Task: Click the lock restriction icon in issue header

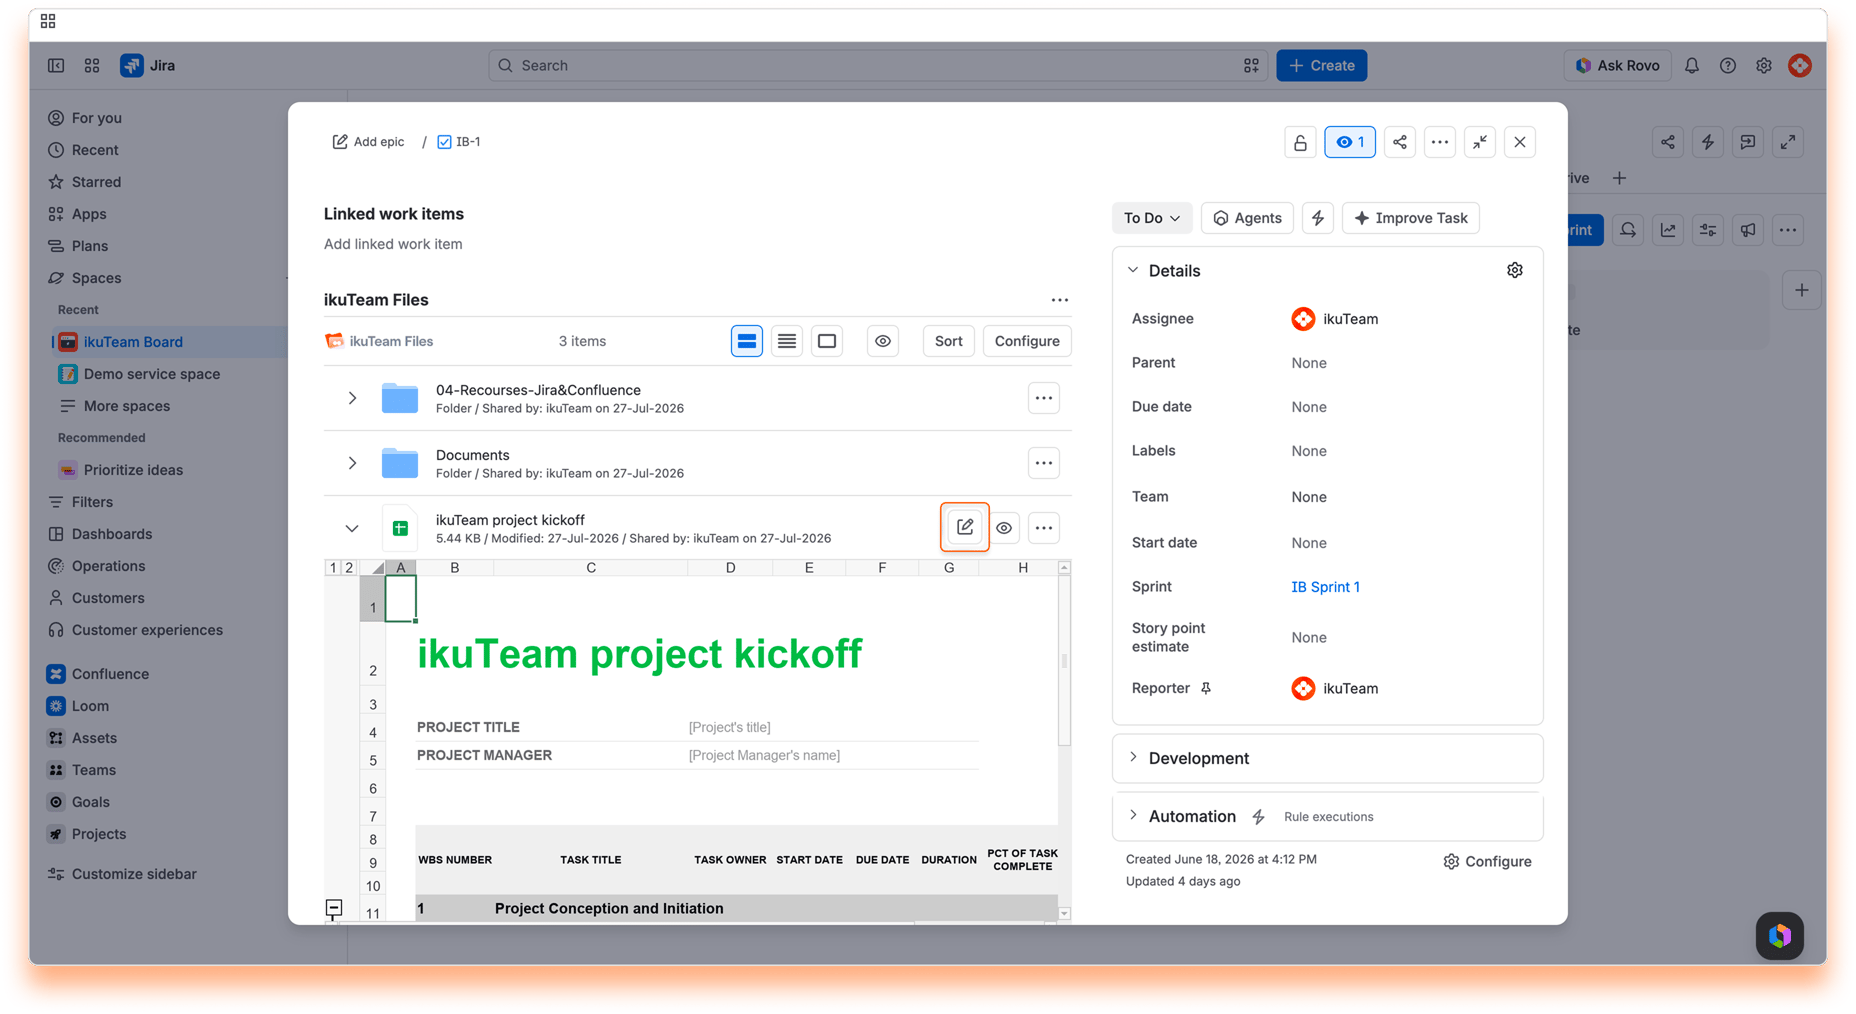Action: [x=1300, y=142]
